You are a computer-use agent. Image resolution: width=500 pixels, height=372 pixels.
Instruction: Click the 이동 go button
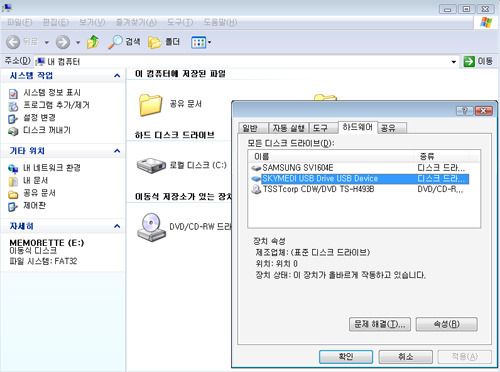pyautogui.click(x=478, y=61)
